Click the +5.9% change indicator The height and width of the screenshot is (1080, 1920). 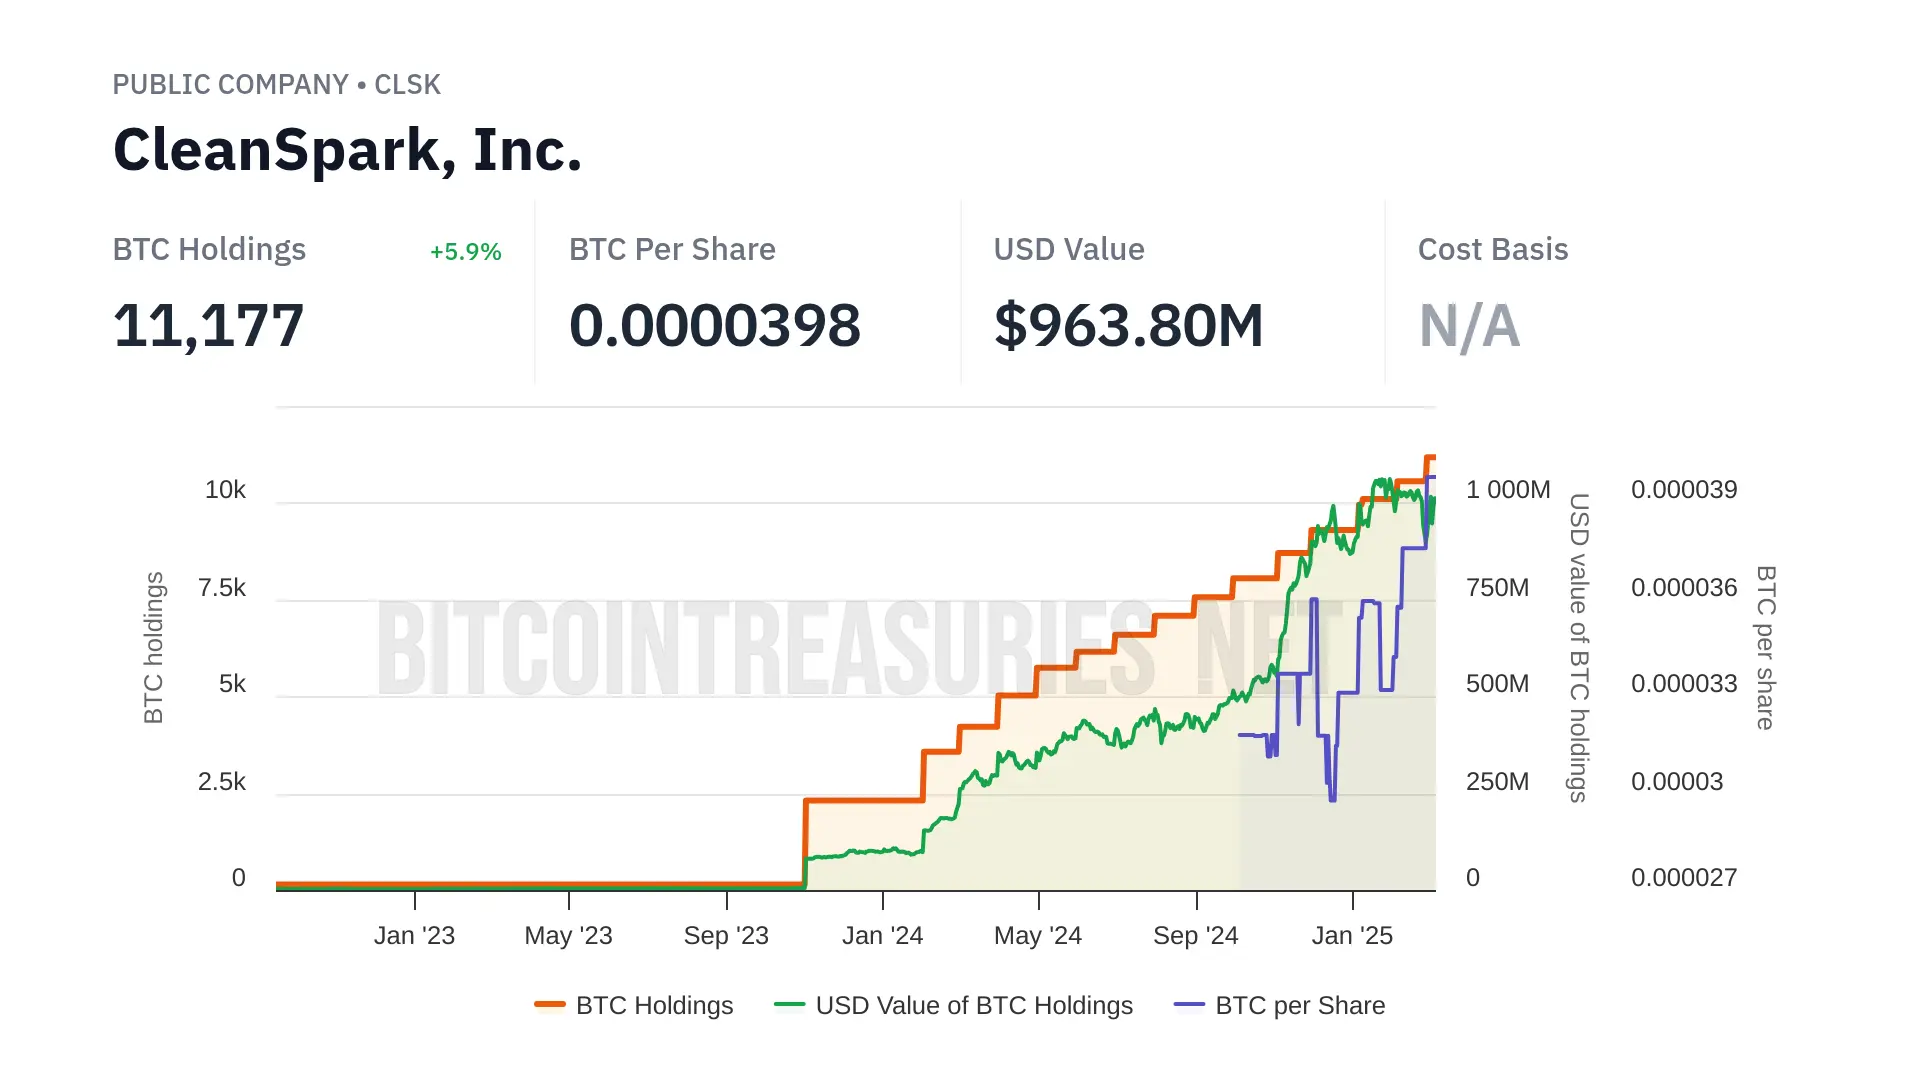coord(465,251)
